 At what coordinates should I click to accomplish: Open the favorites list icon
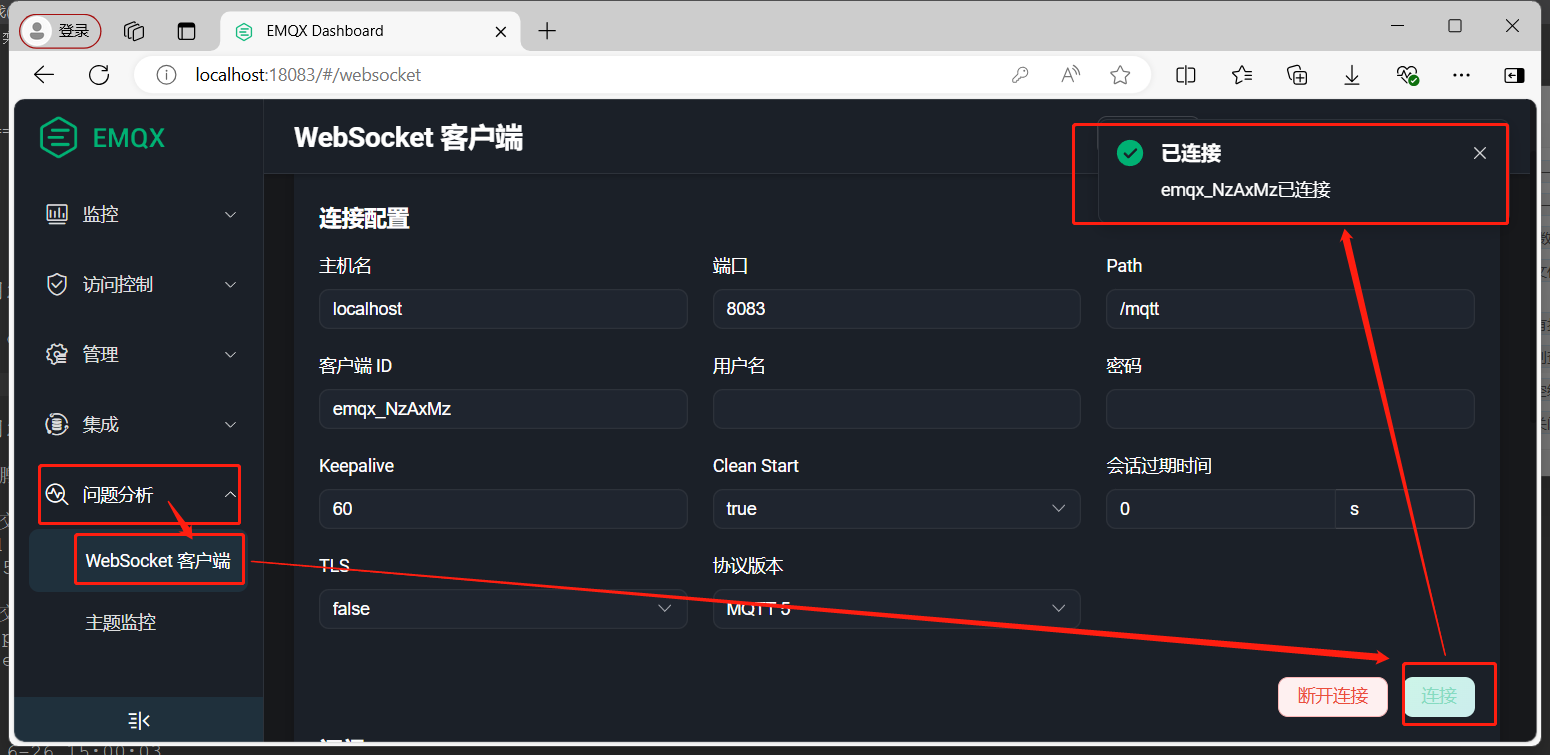click(x=1242, y=75)
